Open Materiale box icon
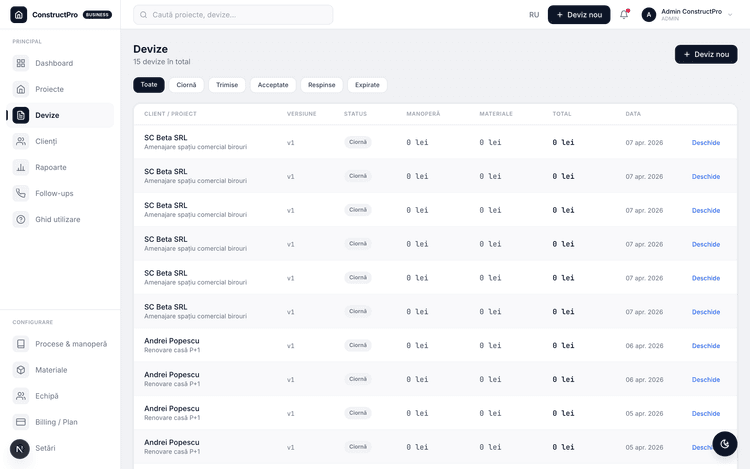750x469 pixels. tap(21, 370)
